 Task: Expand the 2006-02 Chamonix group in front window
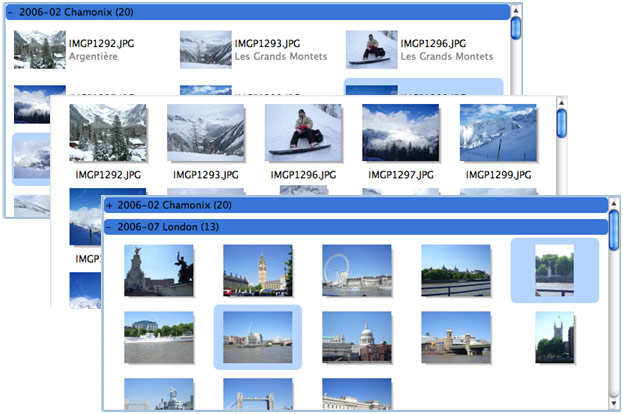coord(109,205)
